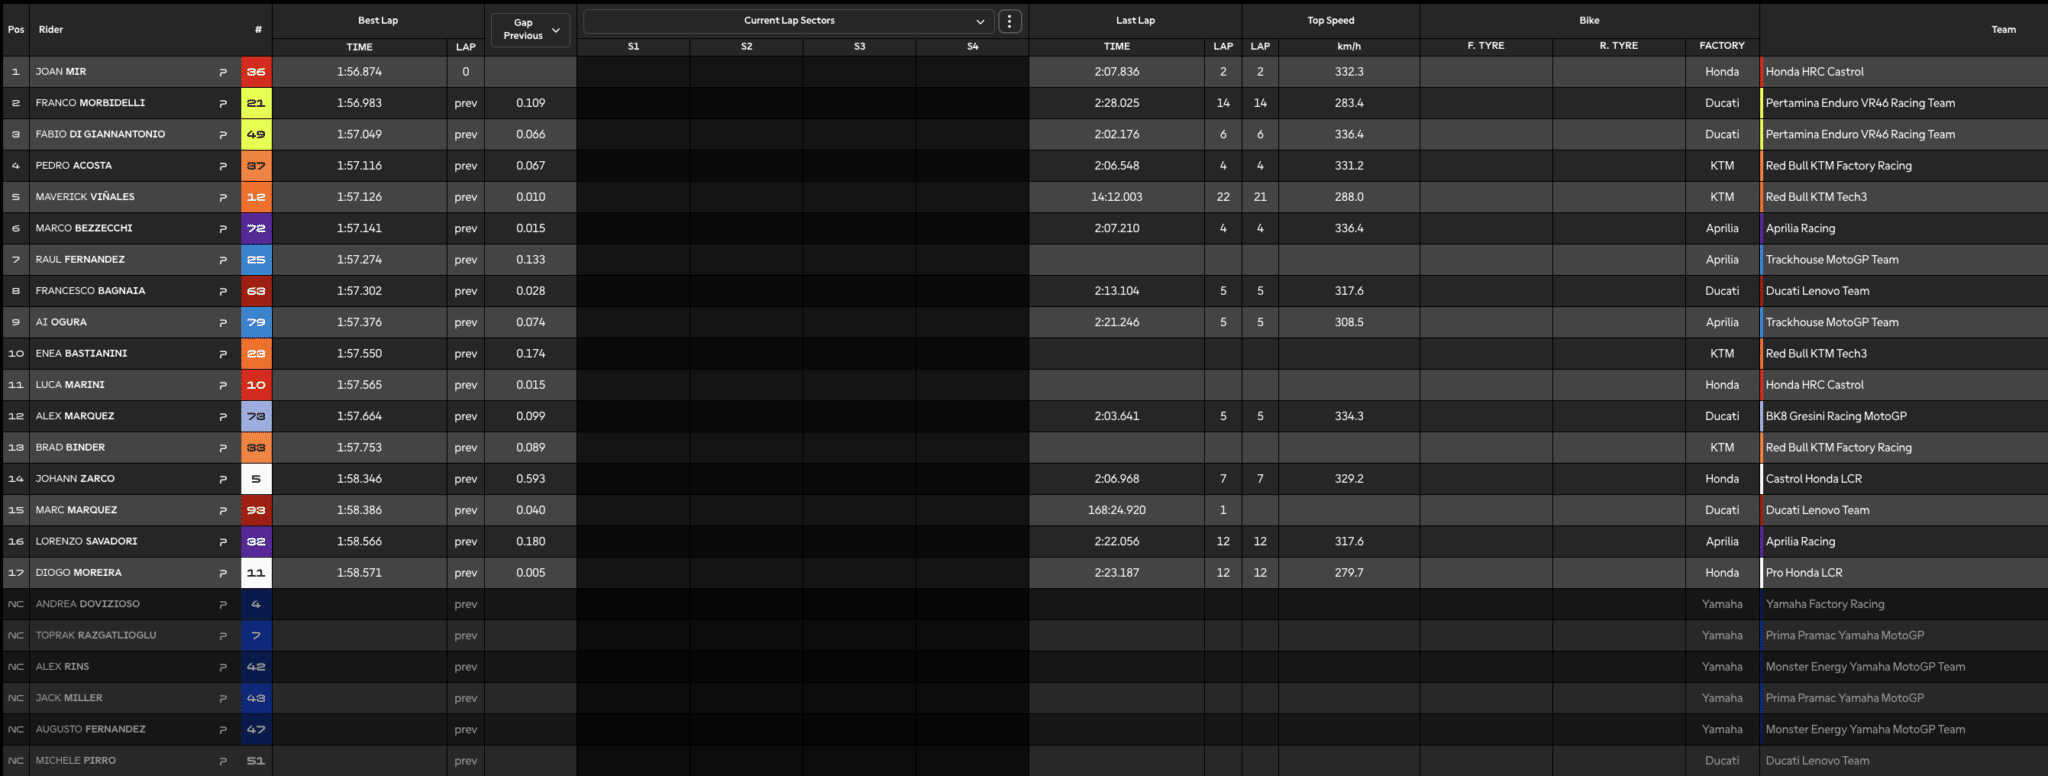Image resolution: width=2048 pixels, height=776 pixels.
Task: Click the Team column header
Action: coord(2003,29)
